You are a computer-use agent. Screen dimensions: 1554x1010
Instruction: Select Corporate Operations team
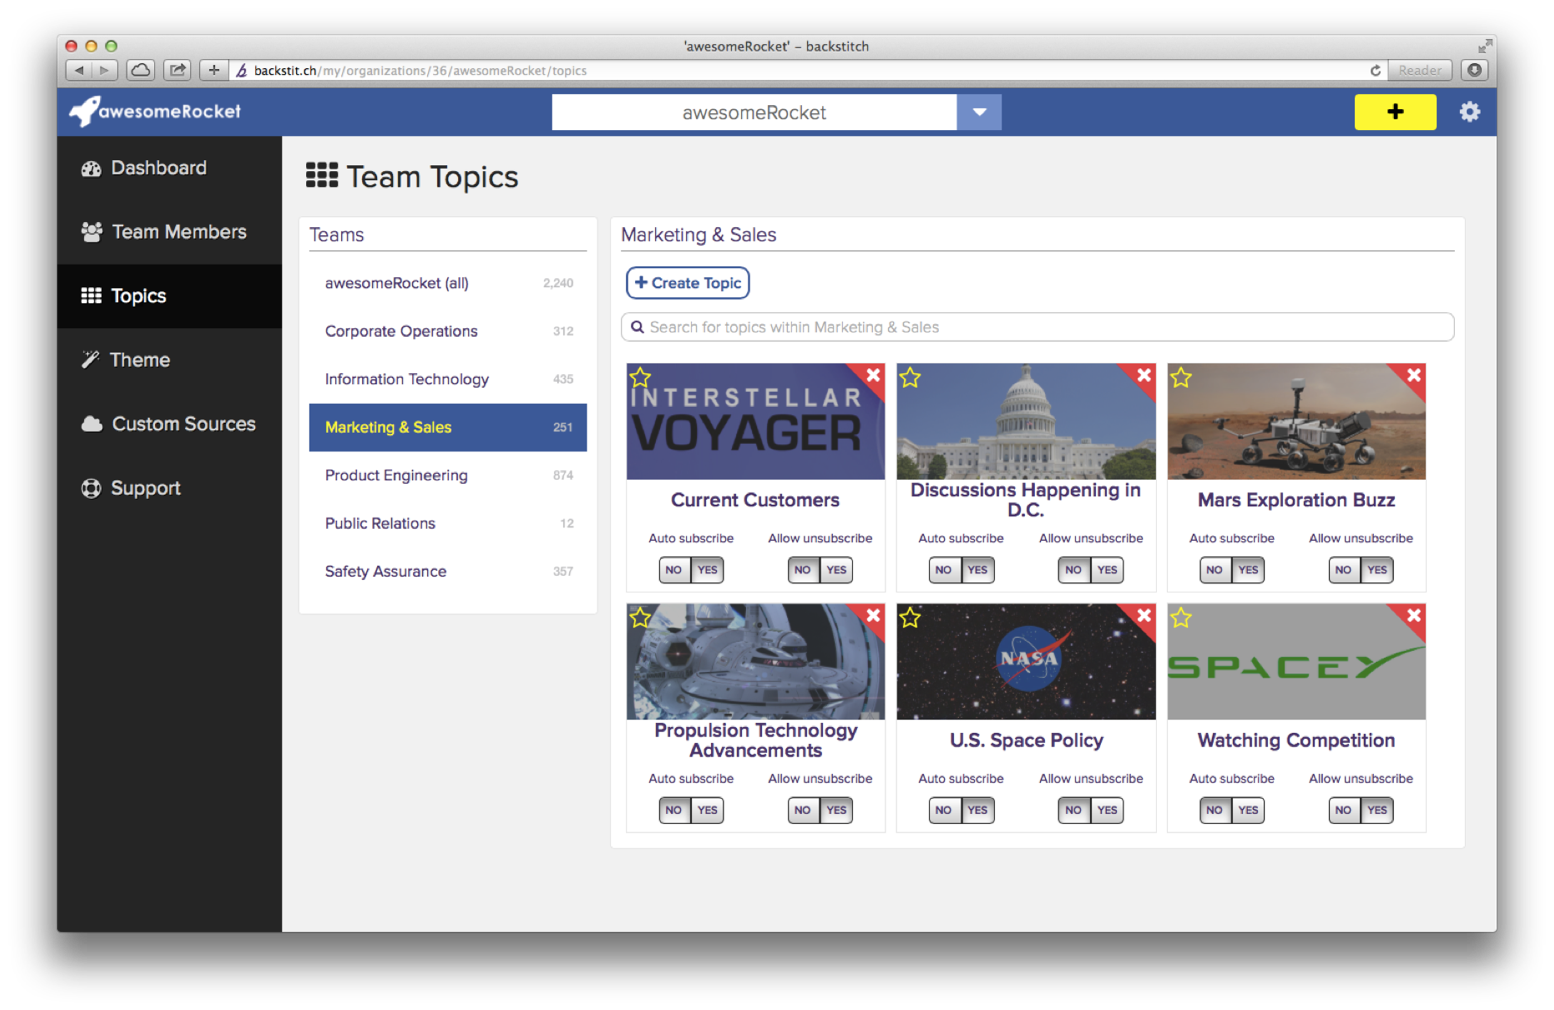click(448, 331)
